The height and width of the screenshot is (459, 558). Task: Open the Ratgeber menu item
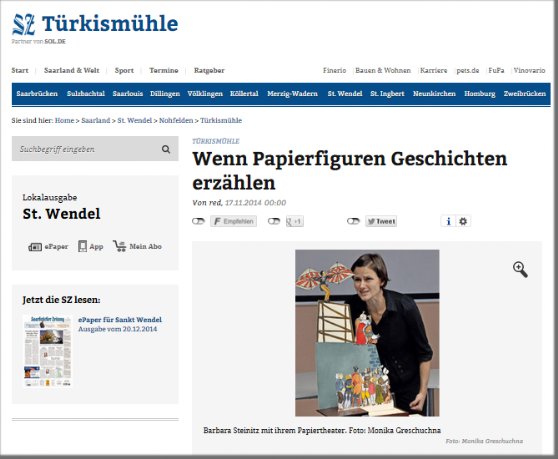(209, 70)
